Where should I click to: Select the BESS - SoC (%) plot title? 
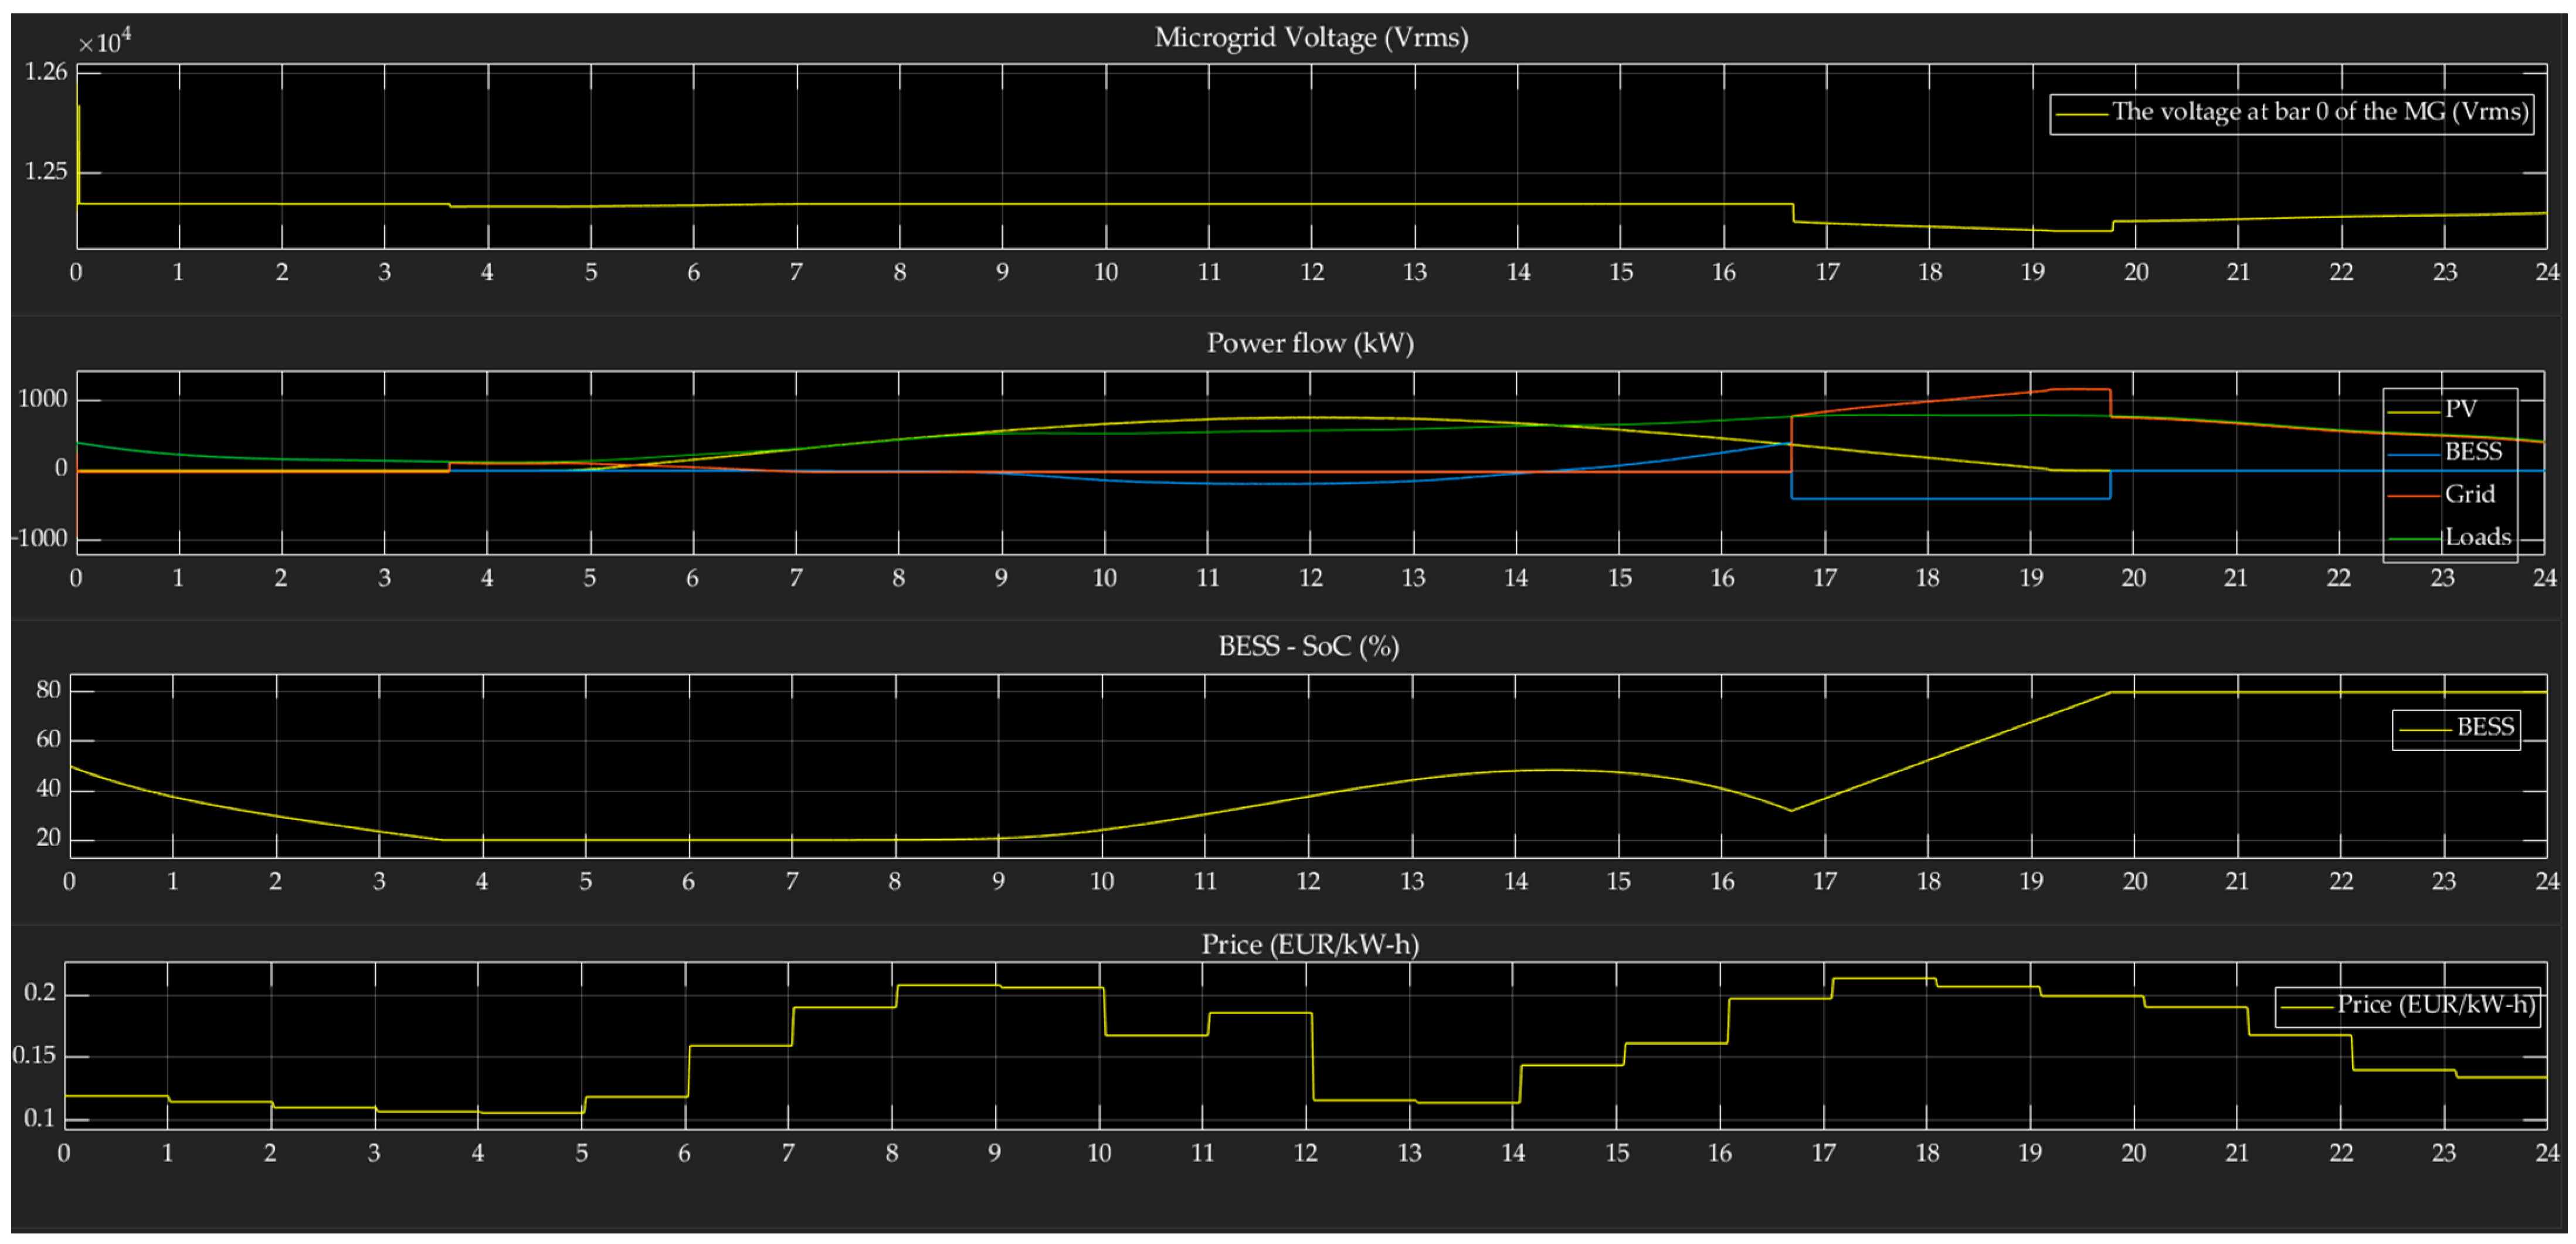click(1308, 646)
